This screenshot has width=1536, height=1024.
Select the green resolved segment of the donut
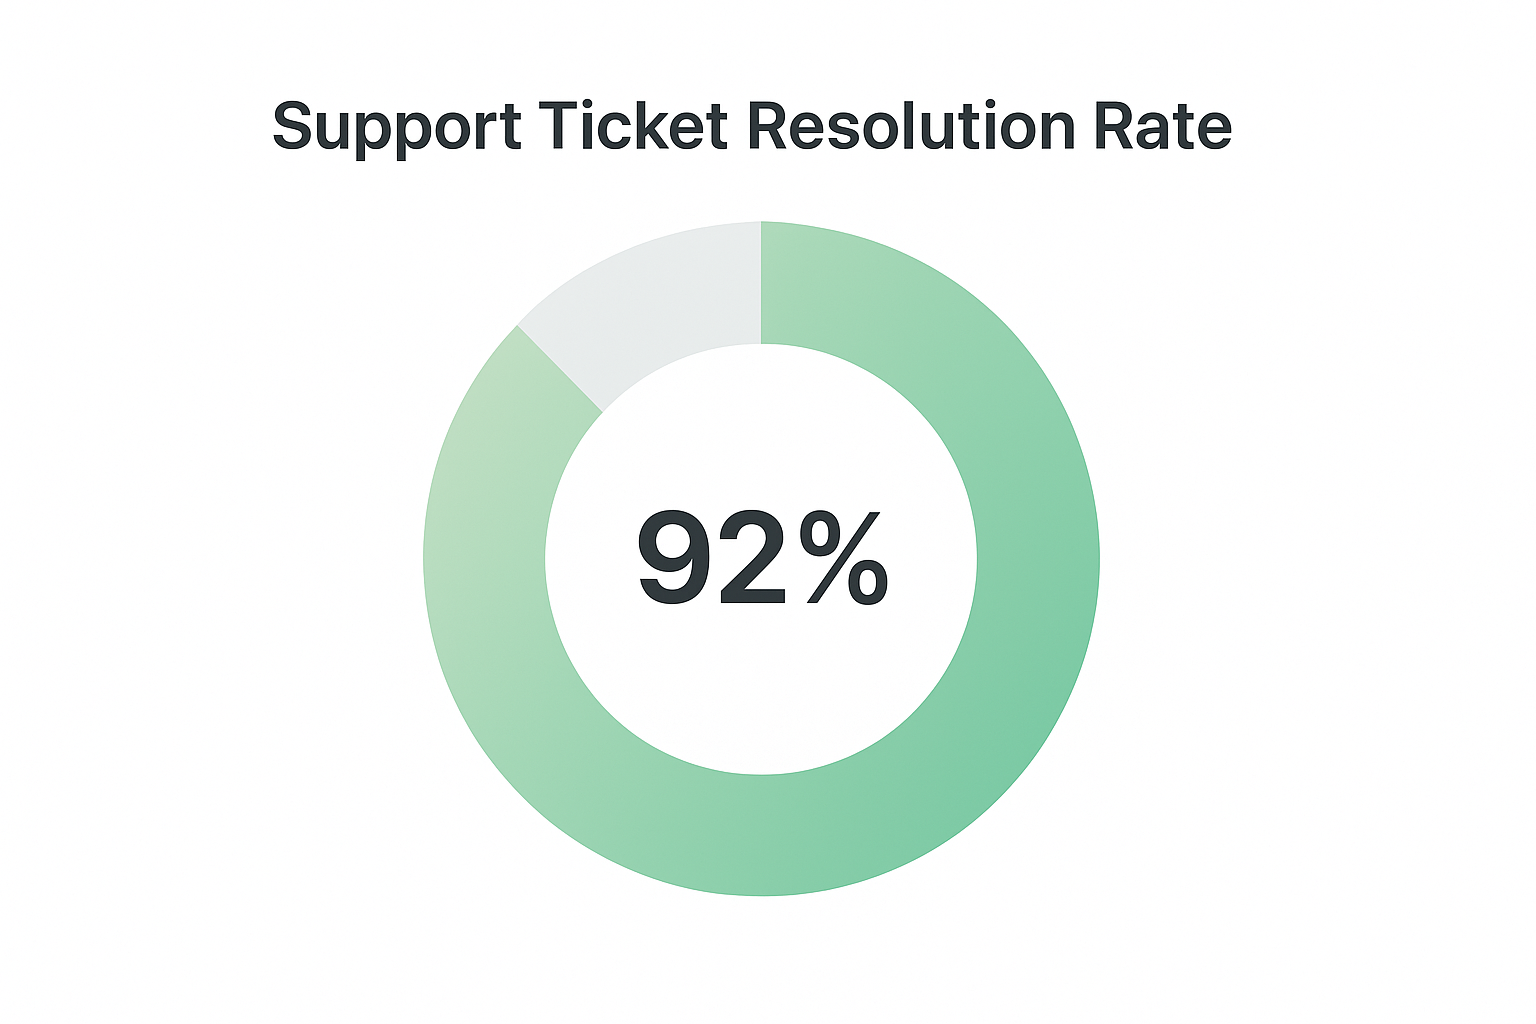tap(1038, 558)
